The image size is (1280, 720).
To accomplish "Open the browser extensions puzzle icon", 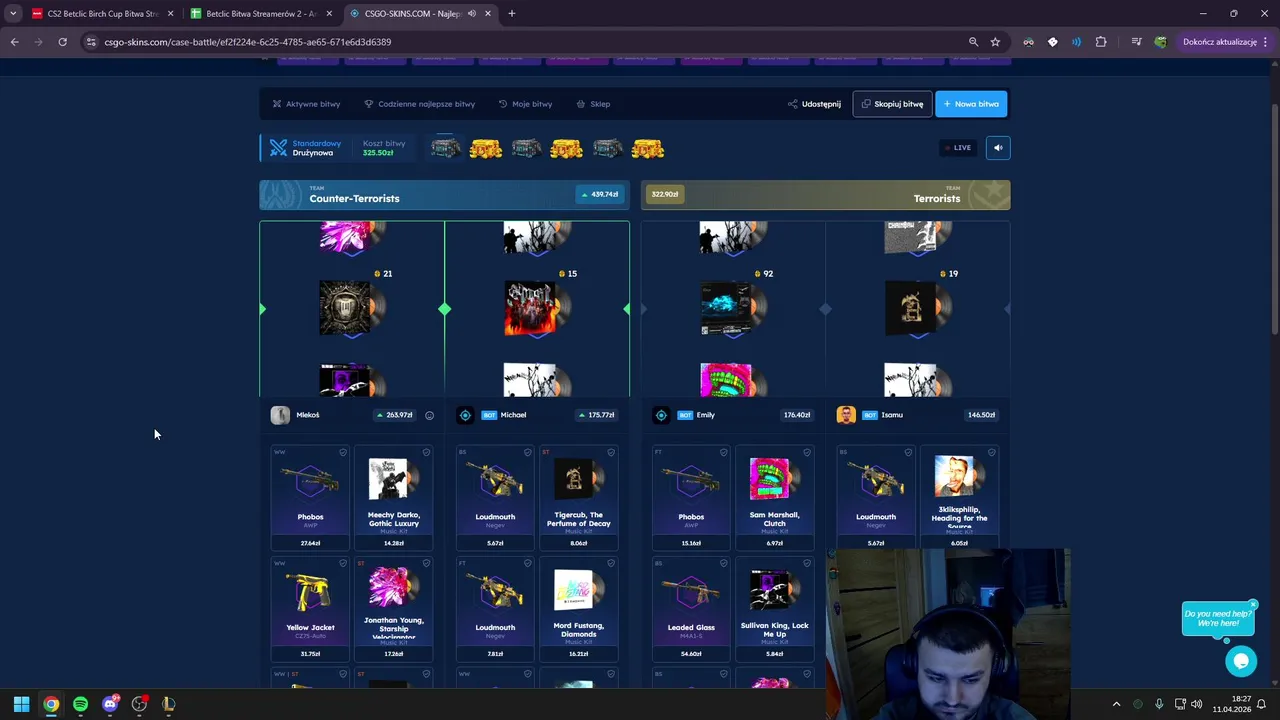I will (1101, 42).
